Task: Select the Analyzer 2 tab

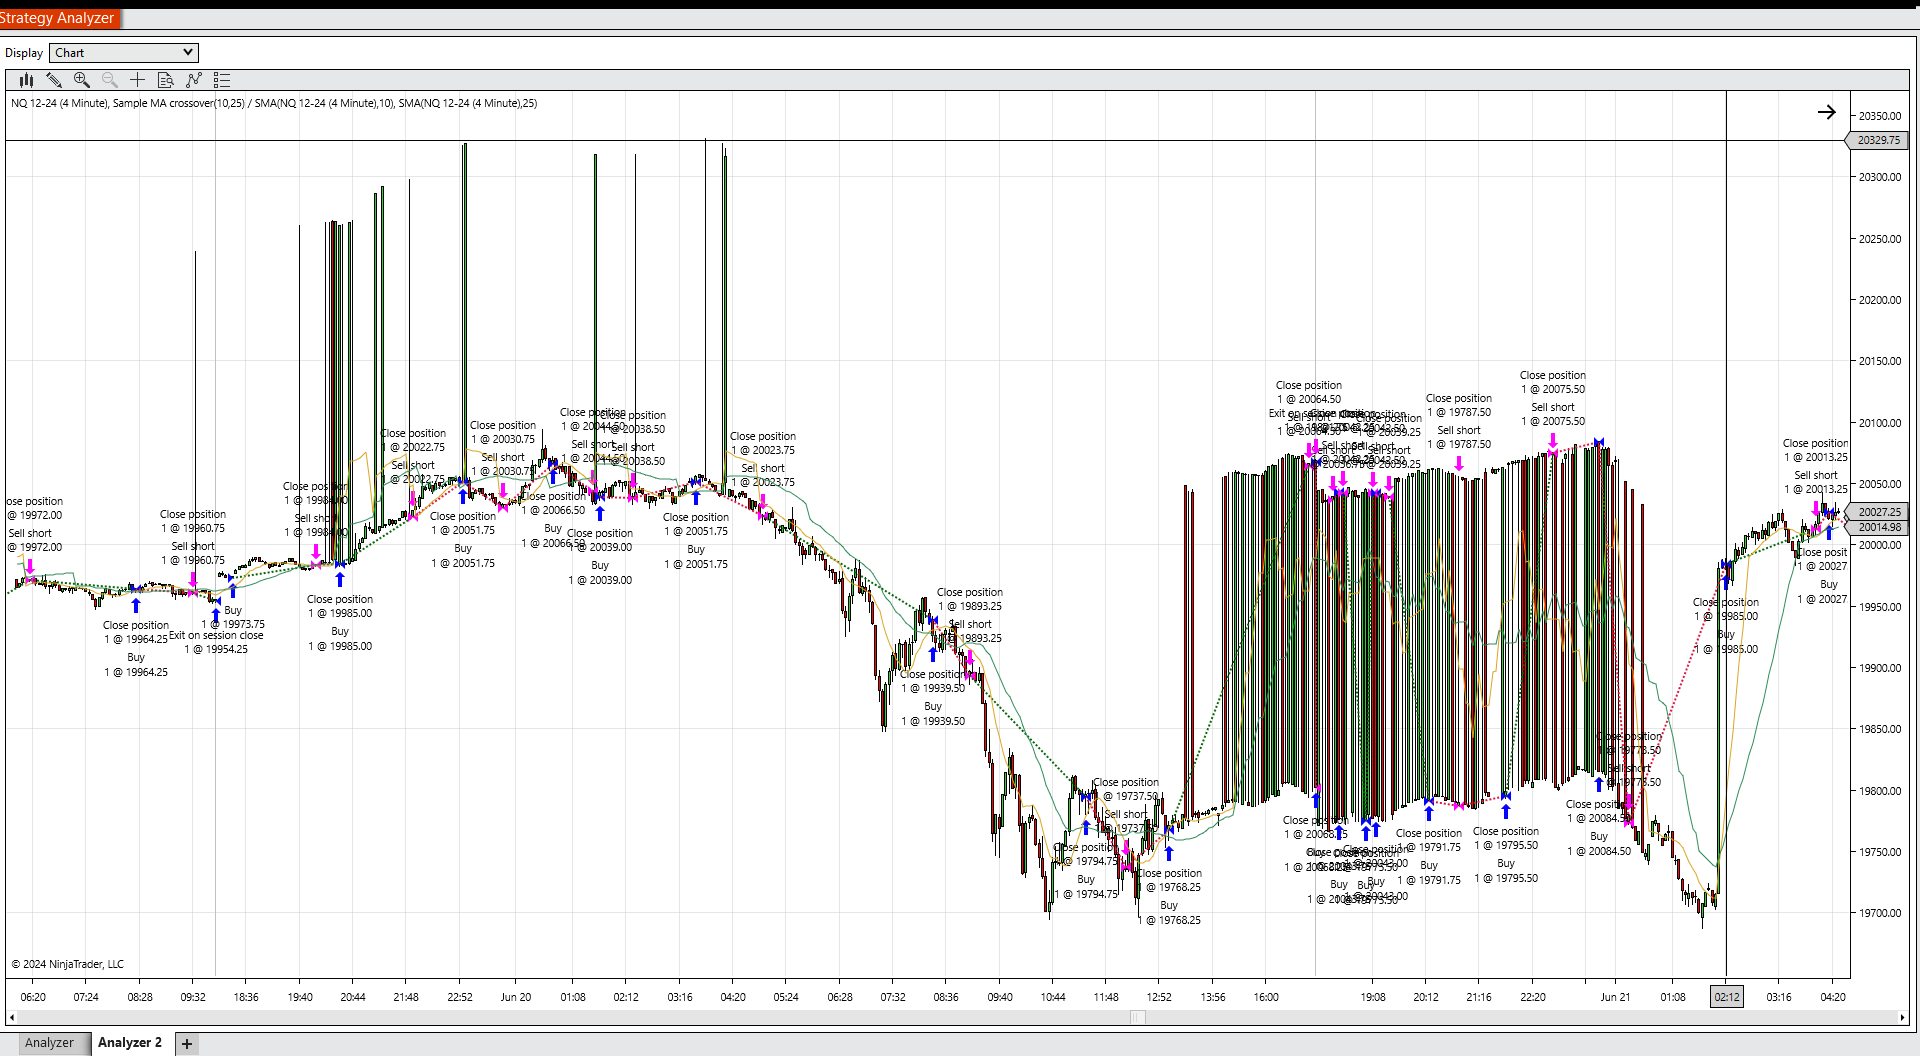Action: pyautogui.click(x=130, y=1042)
